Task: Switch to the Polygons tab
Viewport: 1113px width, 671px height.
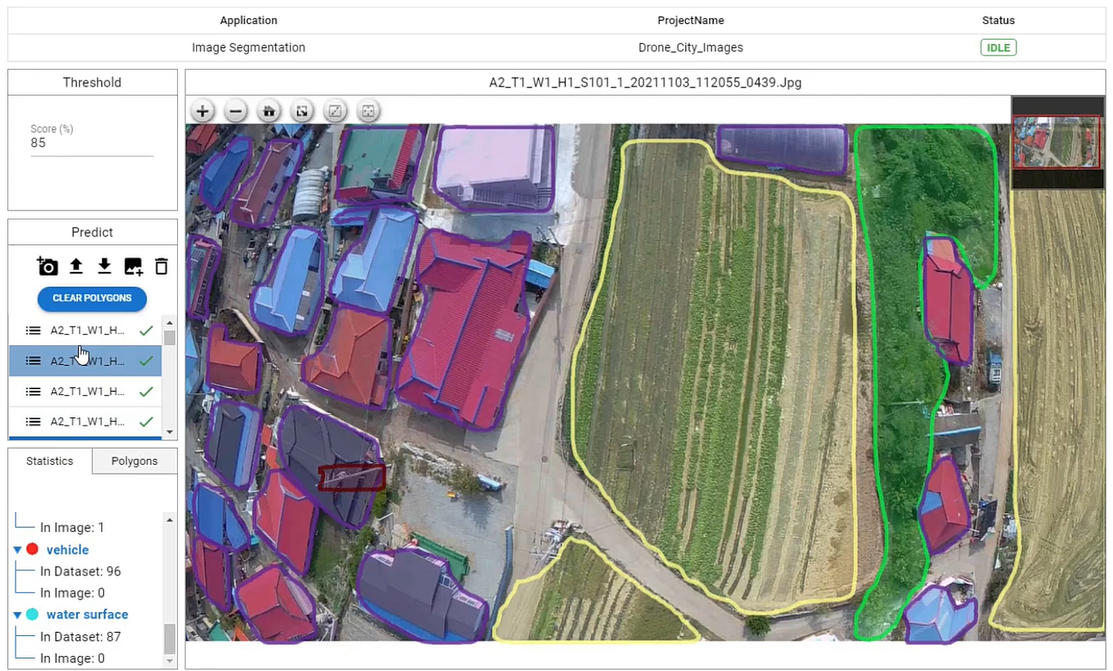Action: click(x=134, y=461)
